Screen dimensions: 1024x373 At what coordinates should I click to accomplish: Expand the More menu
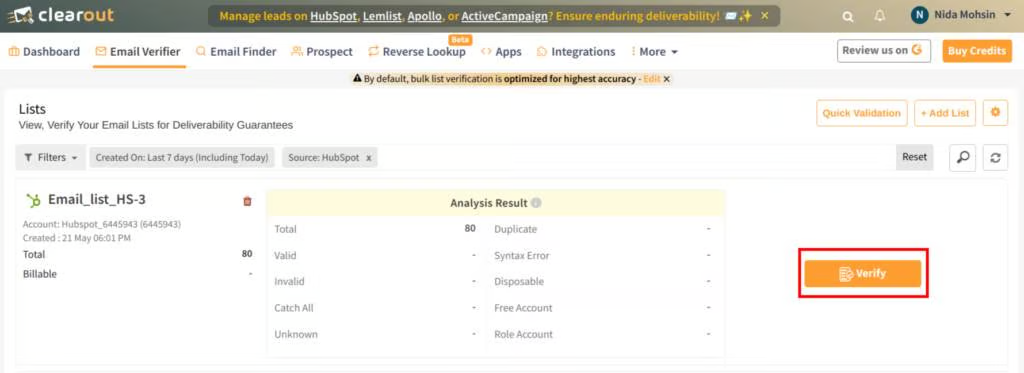coord(654,52)
